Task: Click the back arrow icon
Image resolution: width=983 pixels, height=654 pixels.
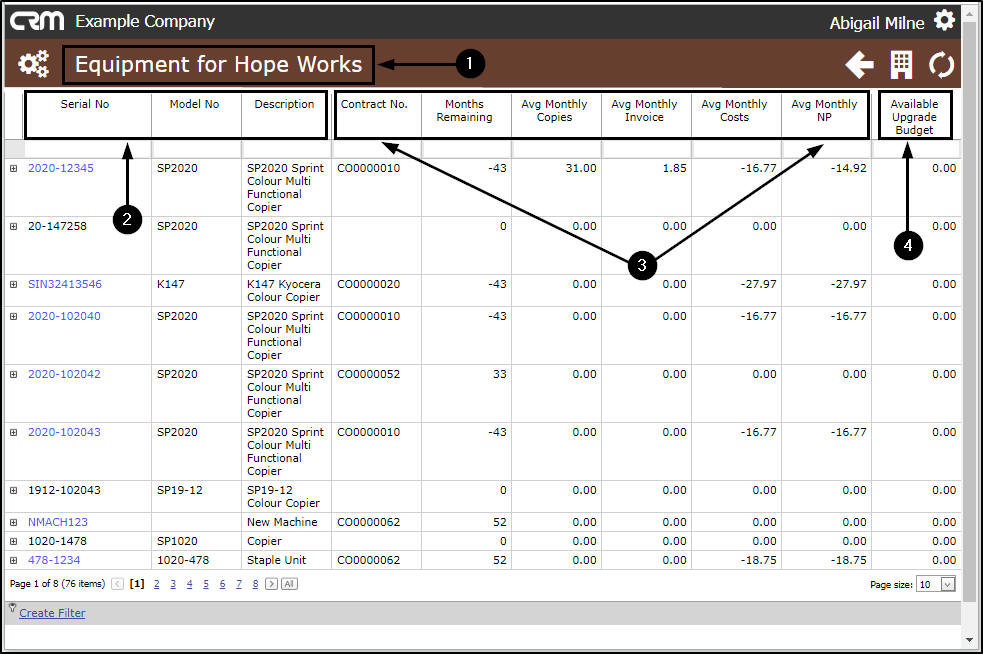Action: tap(859, 65)
